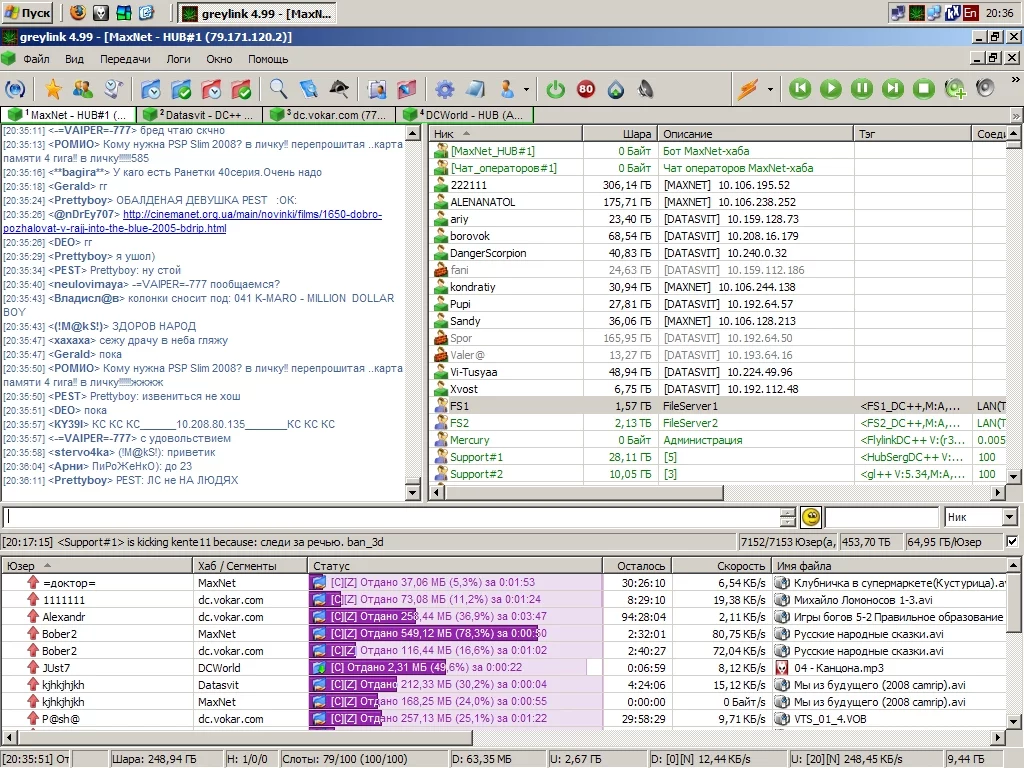1024x768 pixels.
Task: Click the JUst7 upload progress bar
Action: [455, 667]
